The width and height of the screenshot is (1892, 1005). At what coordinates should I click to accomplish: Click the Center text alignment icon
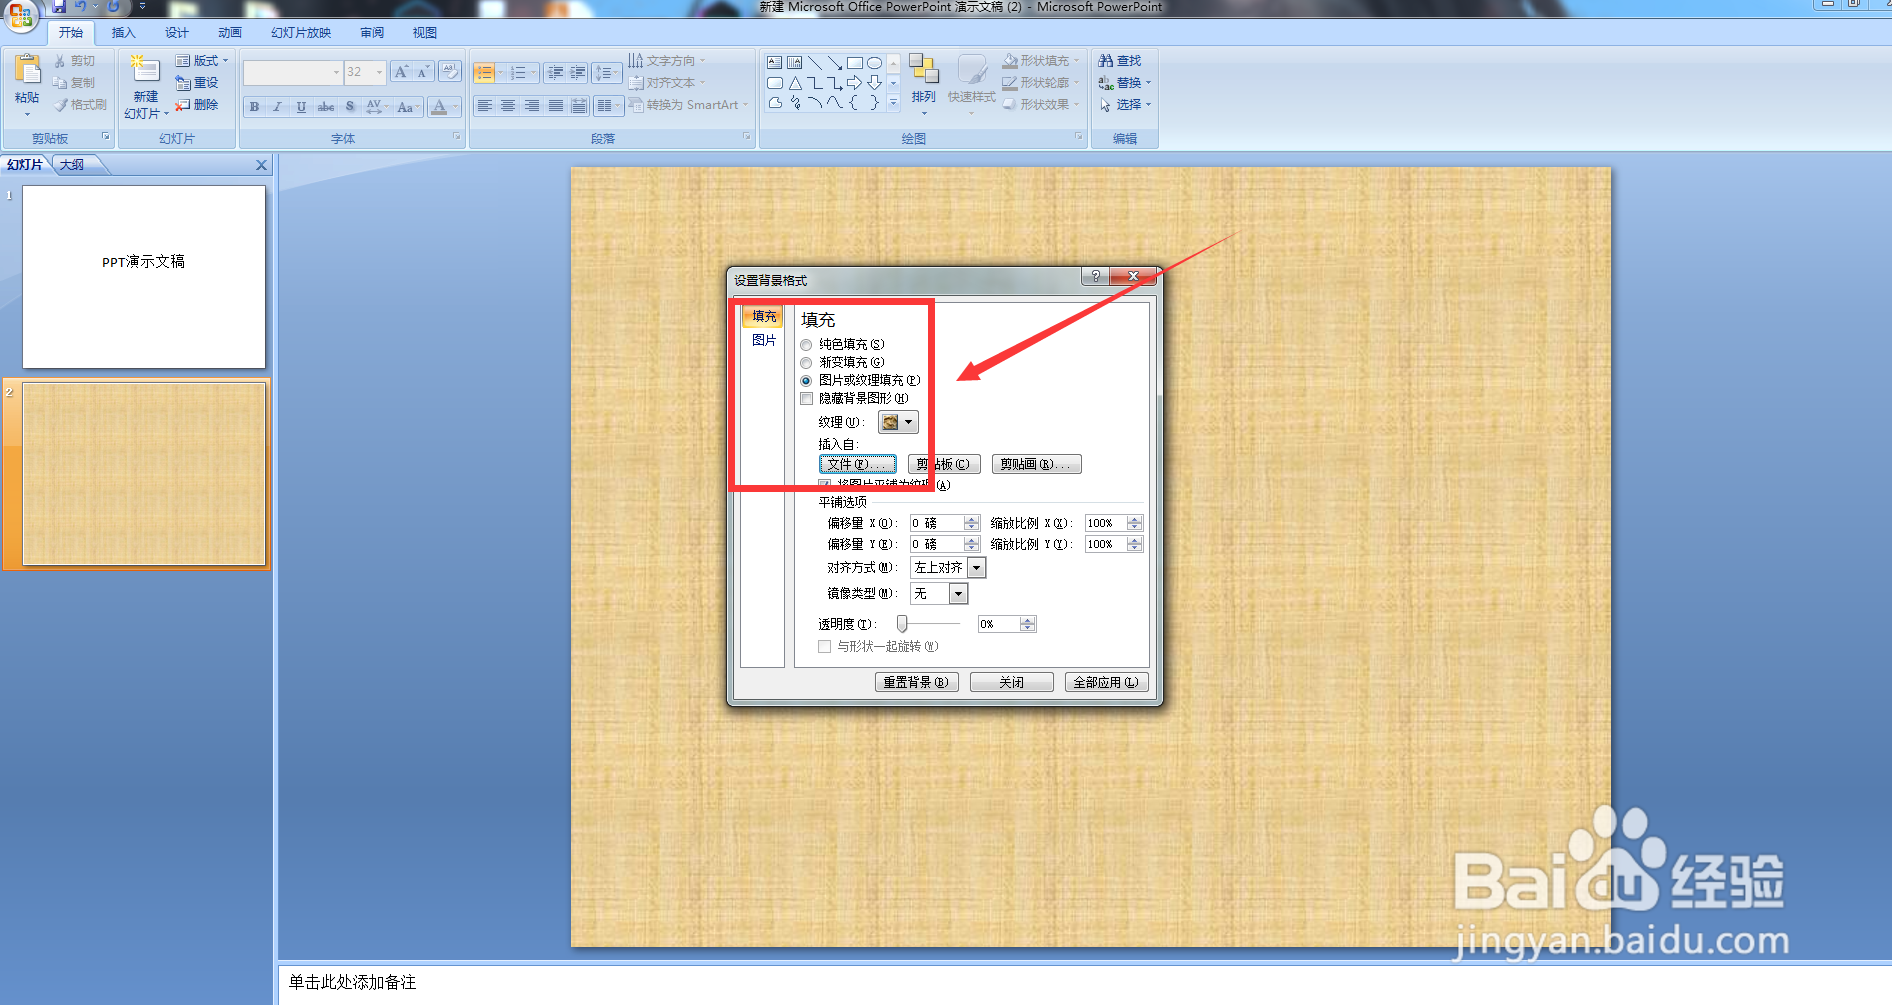point(508,106)
